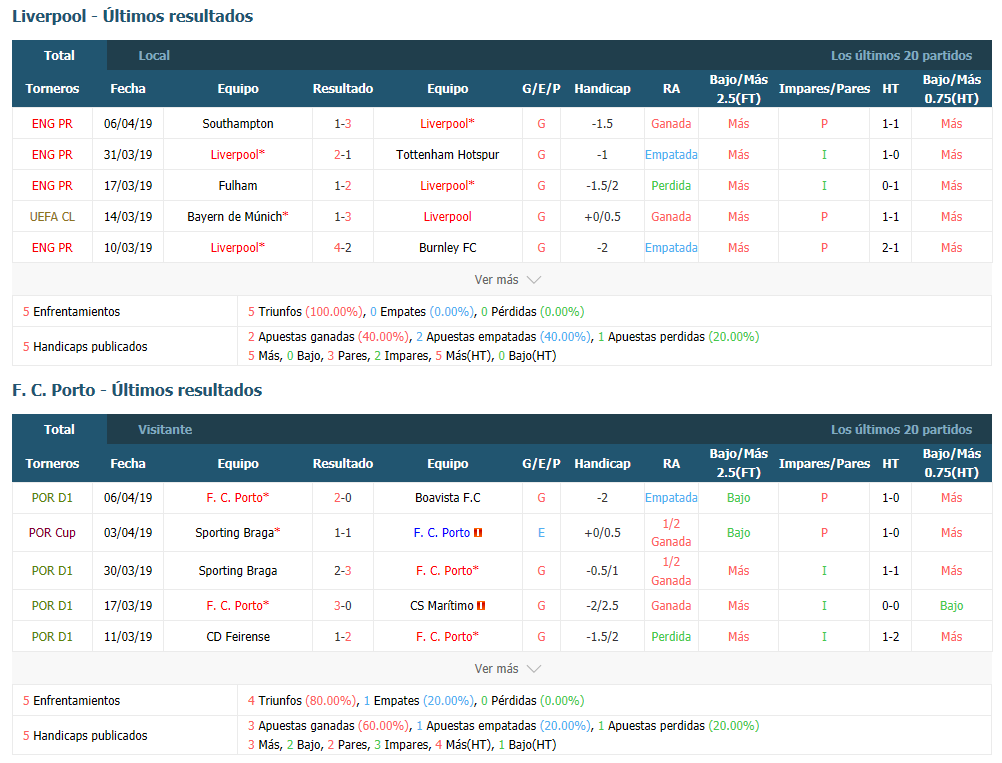Click 5 Triunfos (100.00%) summary
The width and height of the screenshot is (1002, 763).
point(305,312)
